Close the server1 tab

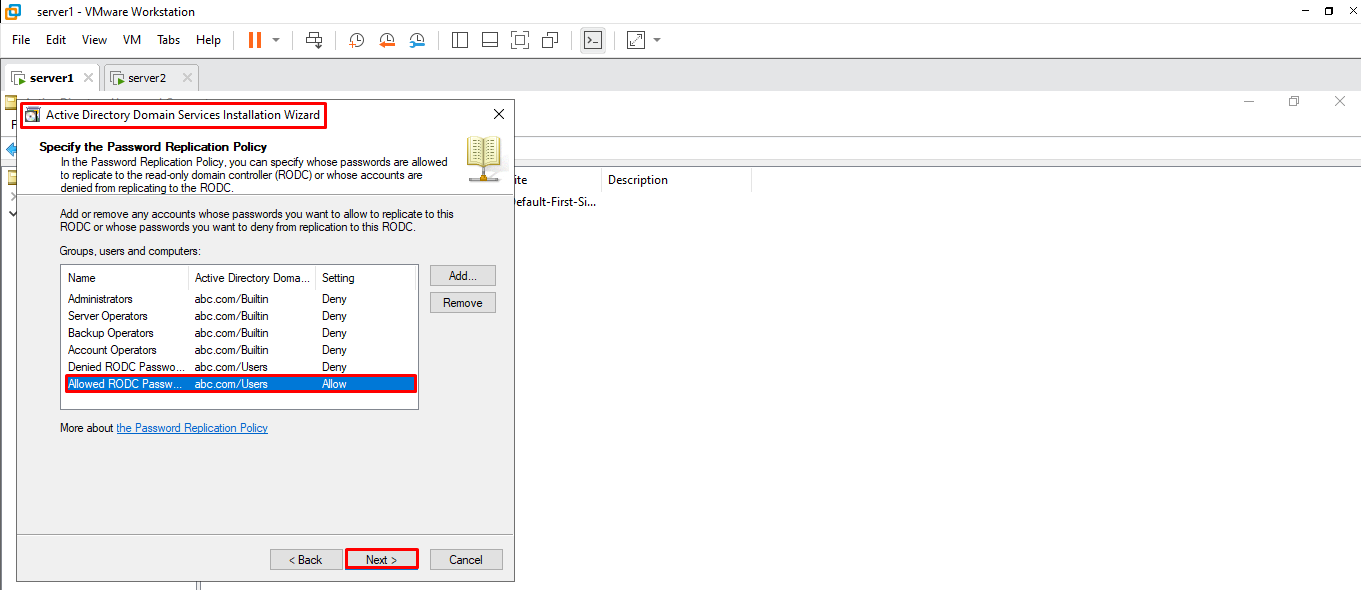coord(88,78)
